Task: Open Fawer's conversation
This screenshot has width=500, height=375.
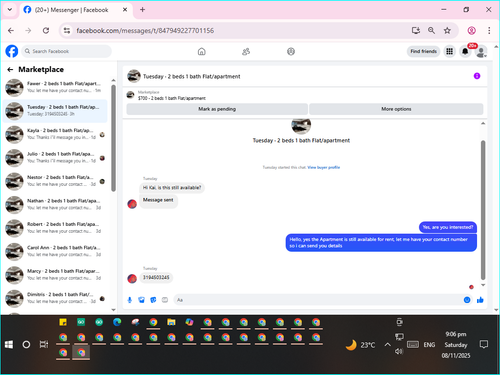Action: (55, 87)
